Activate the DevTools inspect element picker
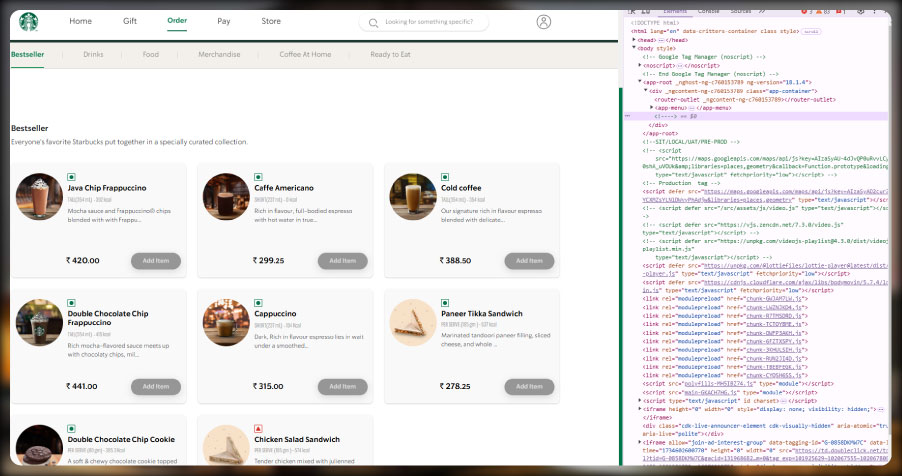This screenshot has width=902, height=476. click(632, 10)
